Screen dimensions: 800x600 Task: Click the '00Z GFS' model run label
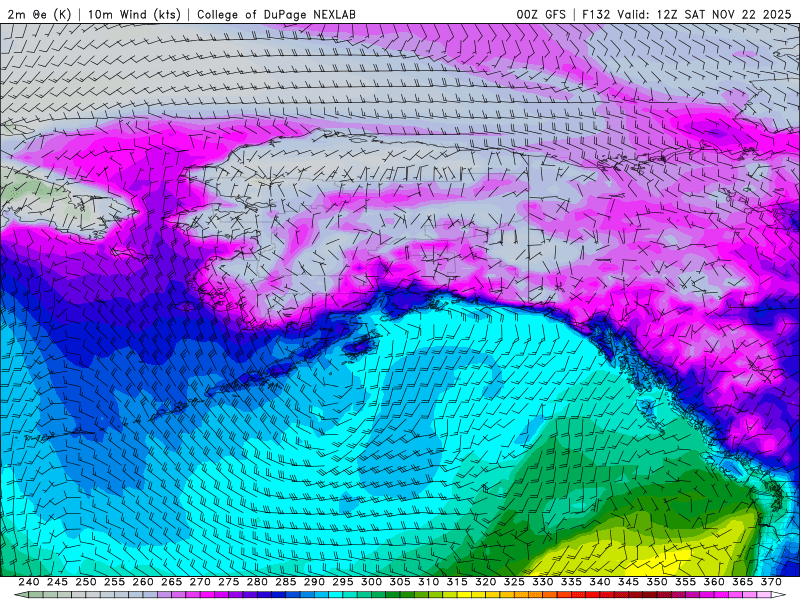click(541, 14)
